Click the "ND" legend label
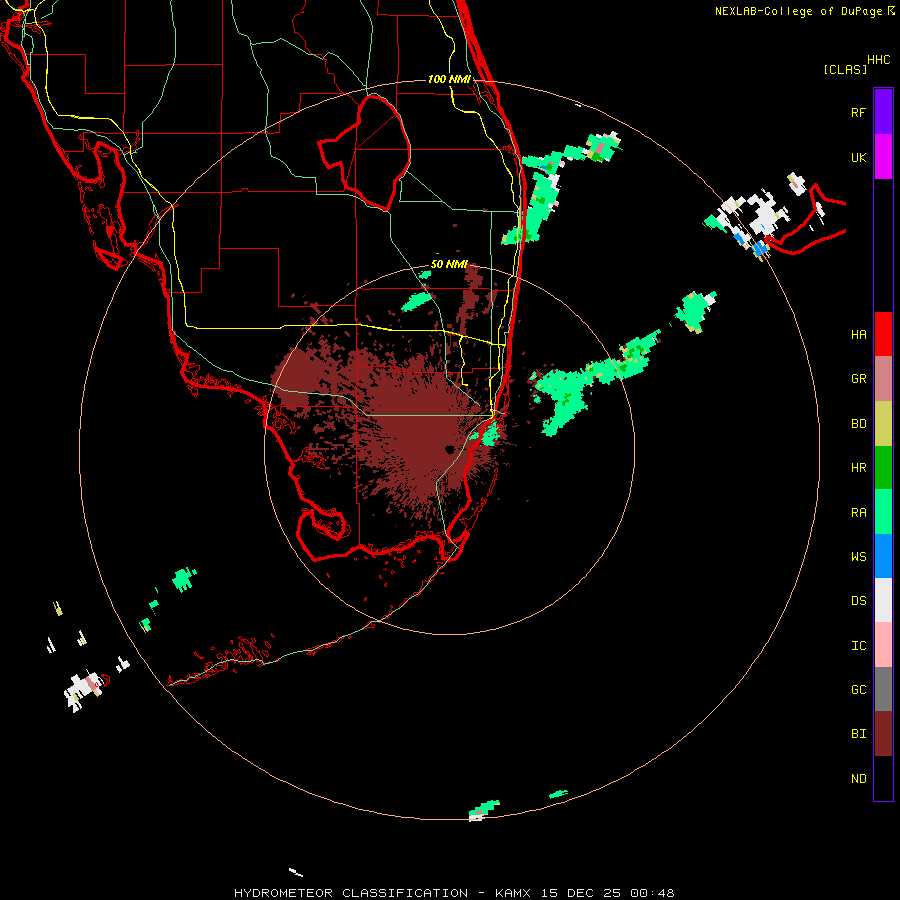The width and height of the screenshot is (900, 900). point(858,778)
